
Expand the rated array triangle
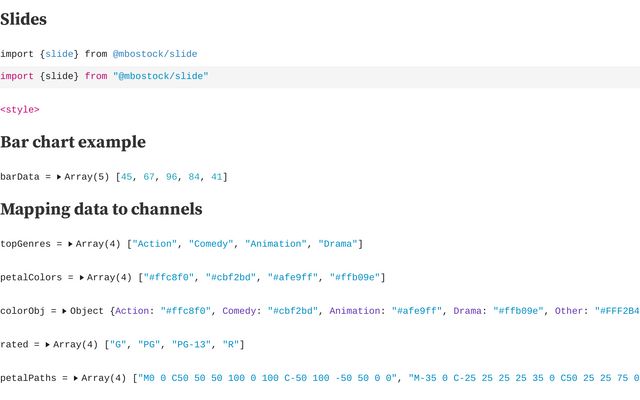pos(48,345)
